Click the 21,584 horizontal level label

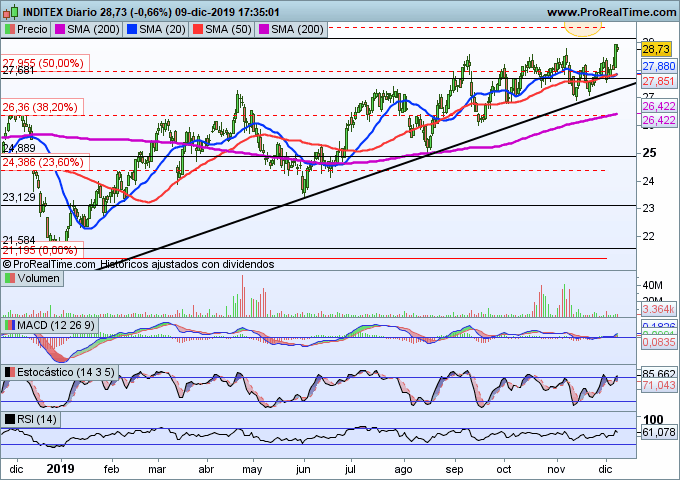[x=19, y=240]
